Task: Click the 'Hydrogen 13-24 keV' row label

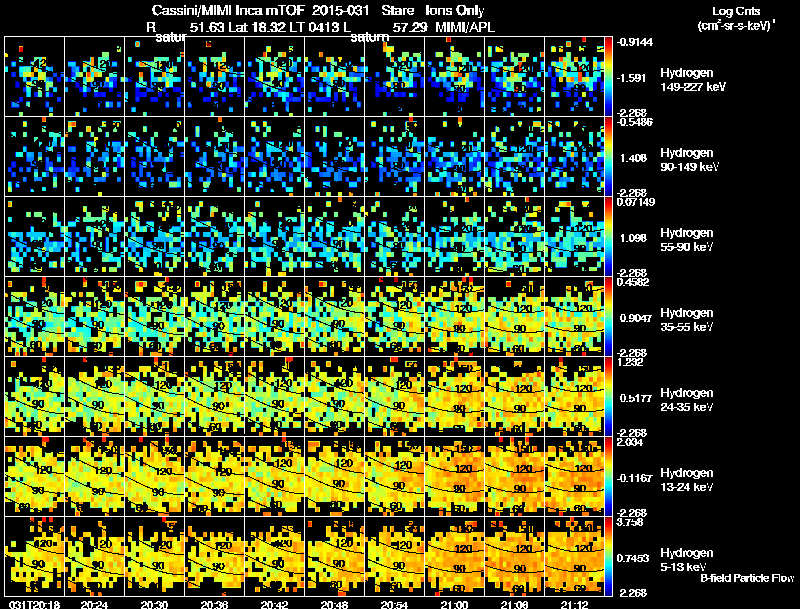Action: (687, 480)
